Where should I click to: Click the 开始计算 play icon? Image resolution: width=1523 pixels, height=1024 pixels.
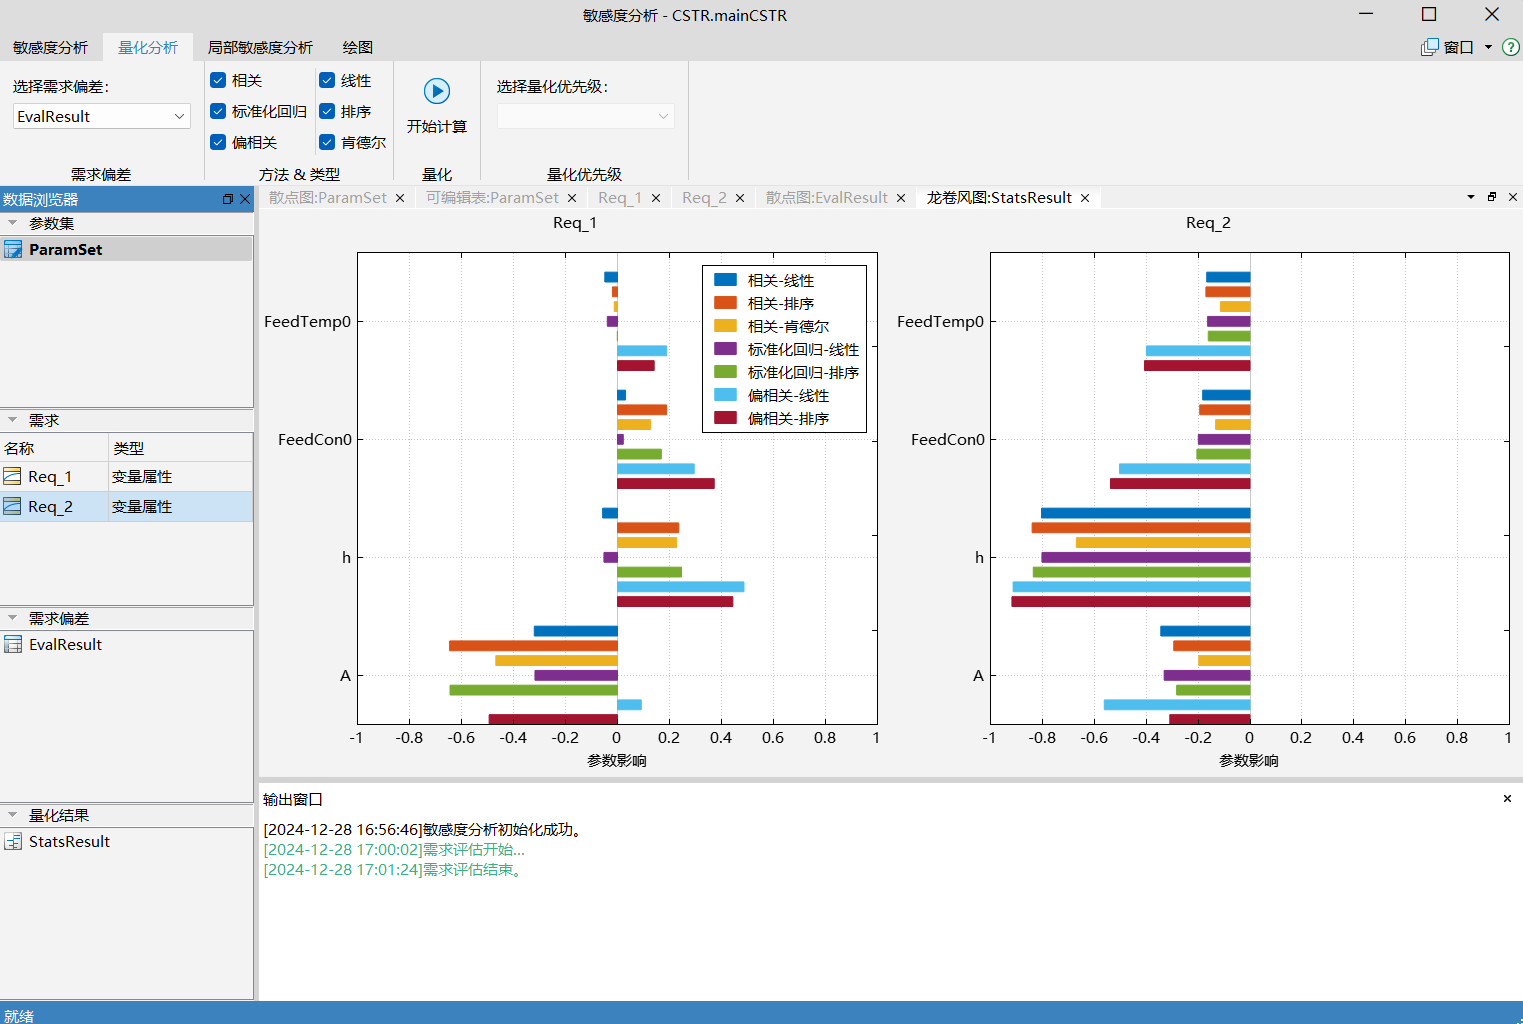[437, 91]
